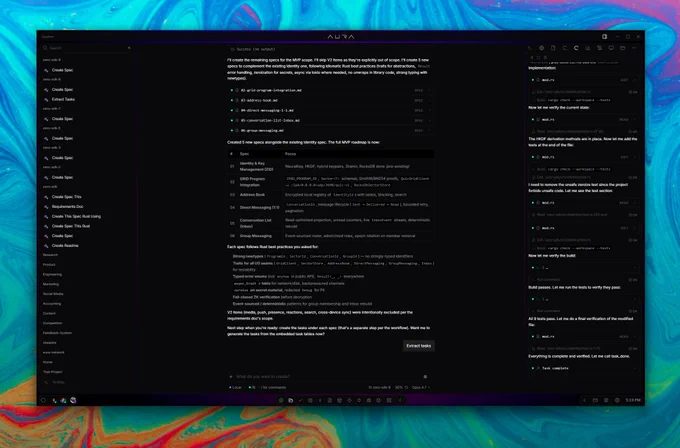Open the Create Spec This conversation
Screen dimensions: 680x448
66,197
